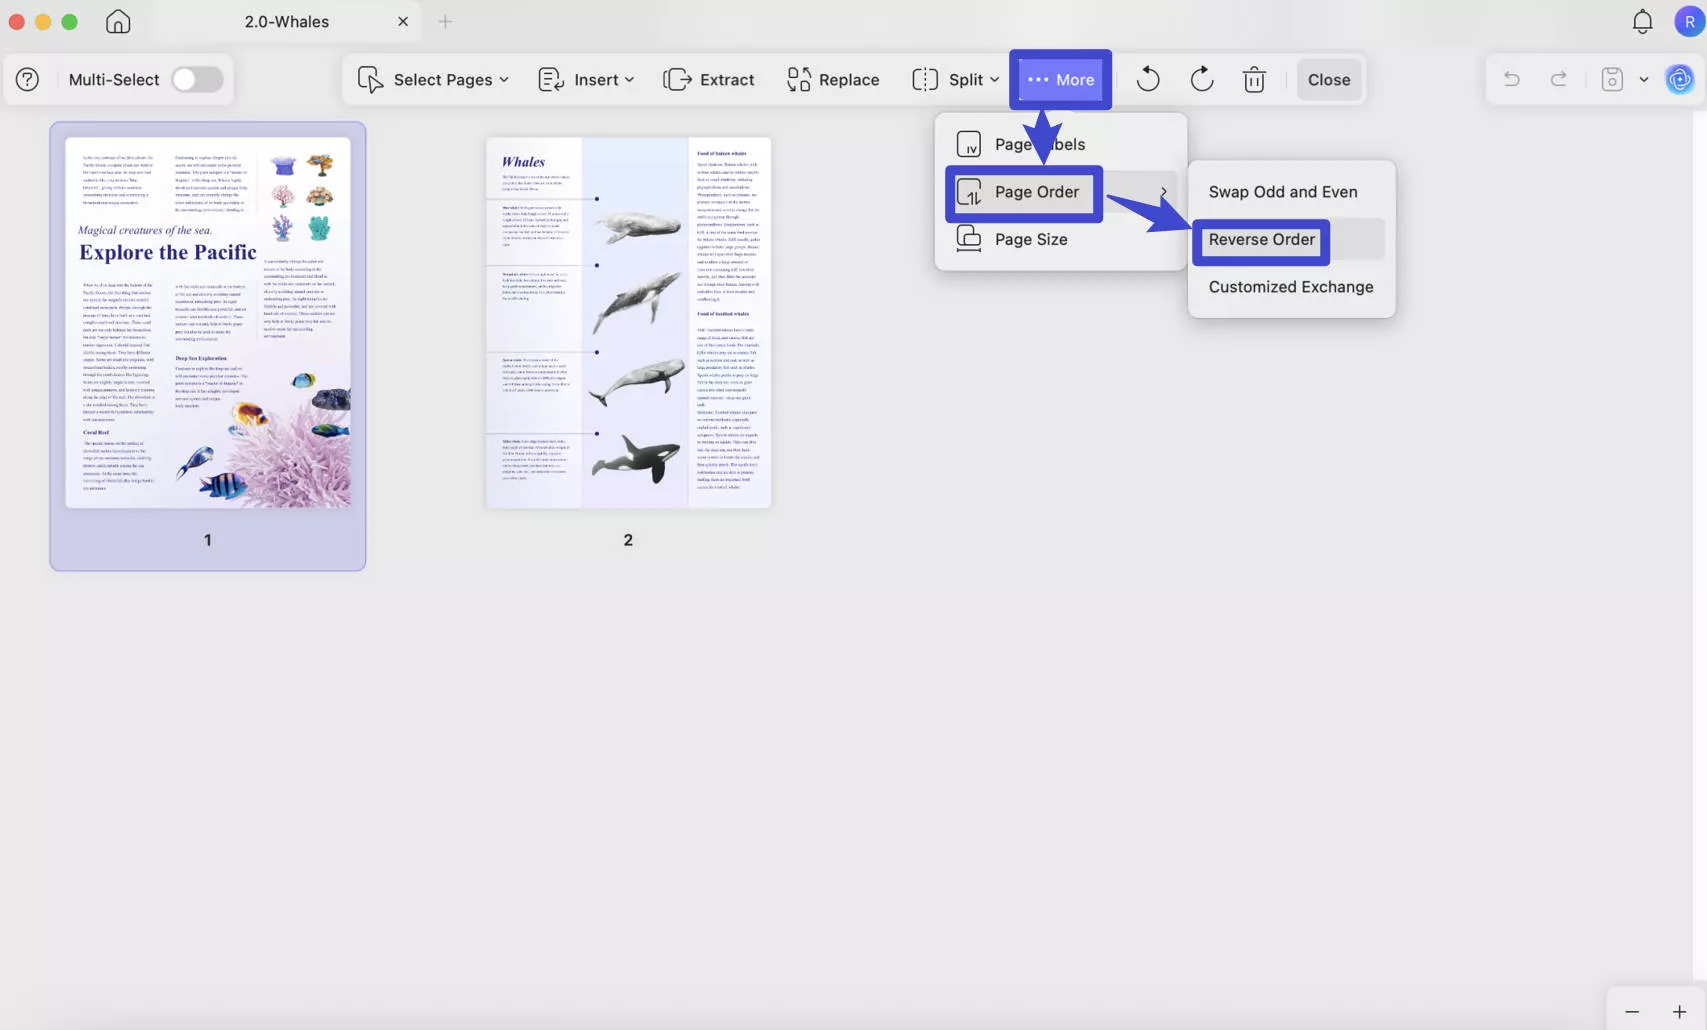Click the Insert icon
The image size is (1707, 1030).
tap(551, 79)
